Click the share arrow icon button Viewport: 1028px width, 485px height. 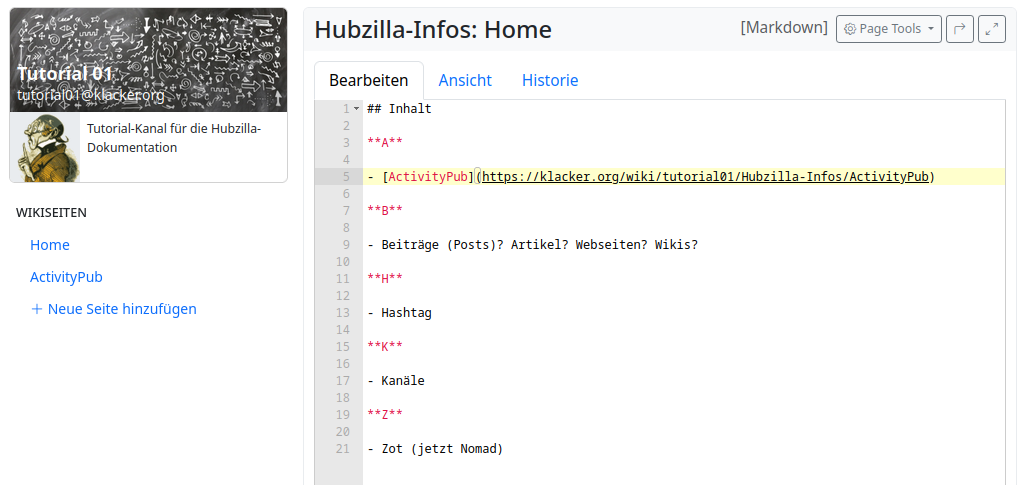click(x=959, y=29)
